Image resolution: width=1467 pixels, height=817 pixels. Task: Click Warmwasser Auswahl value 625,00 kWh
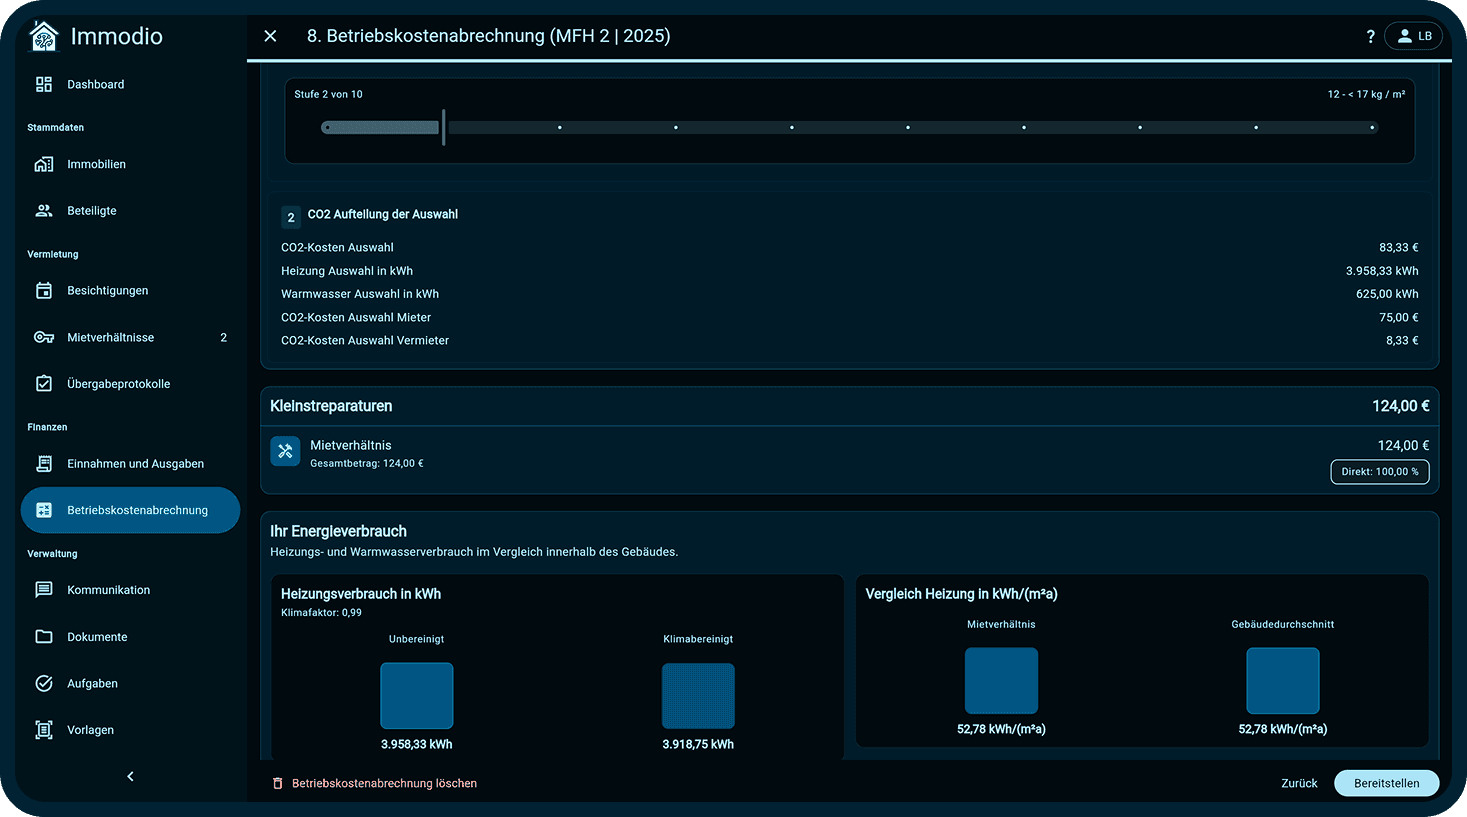1387,294
